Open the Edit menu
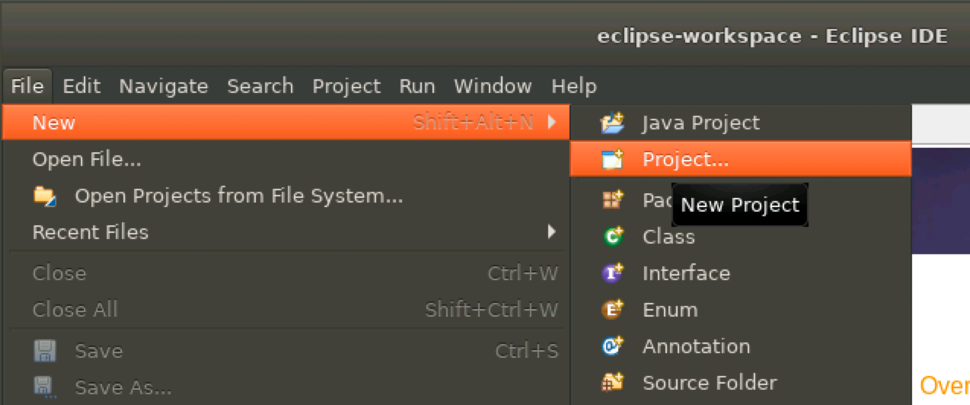Viewport: 970px width, 405px height. [81, 86]
